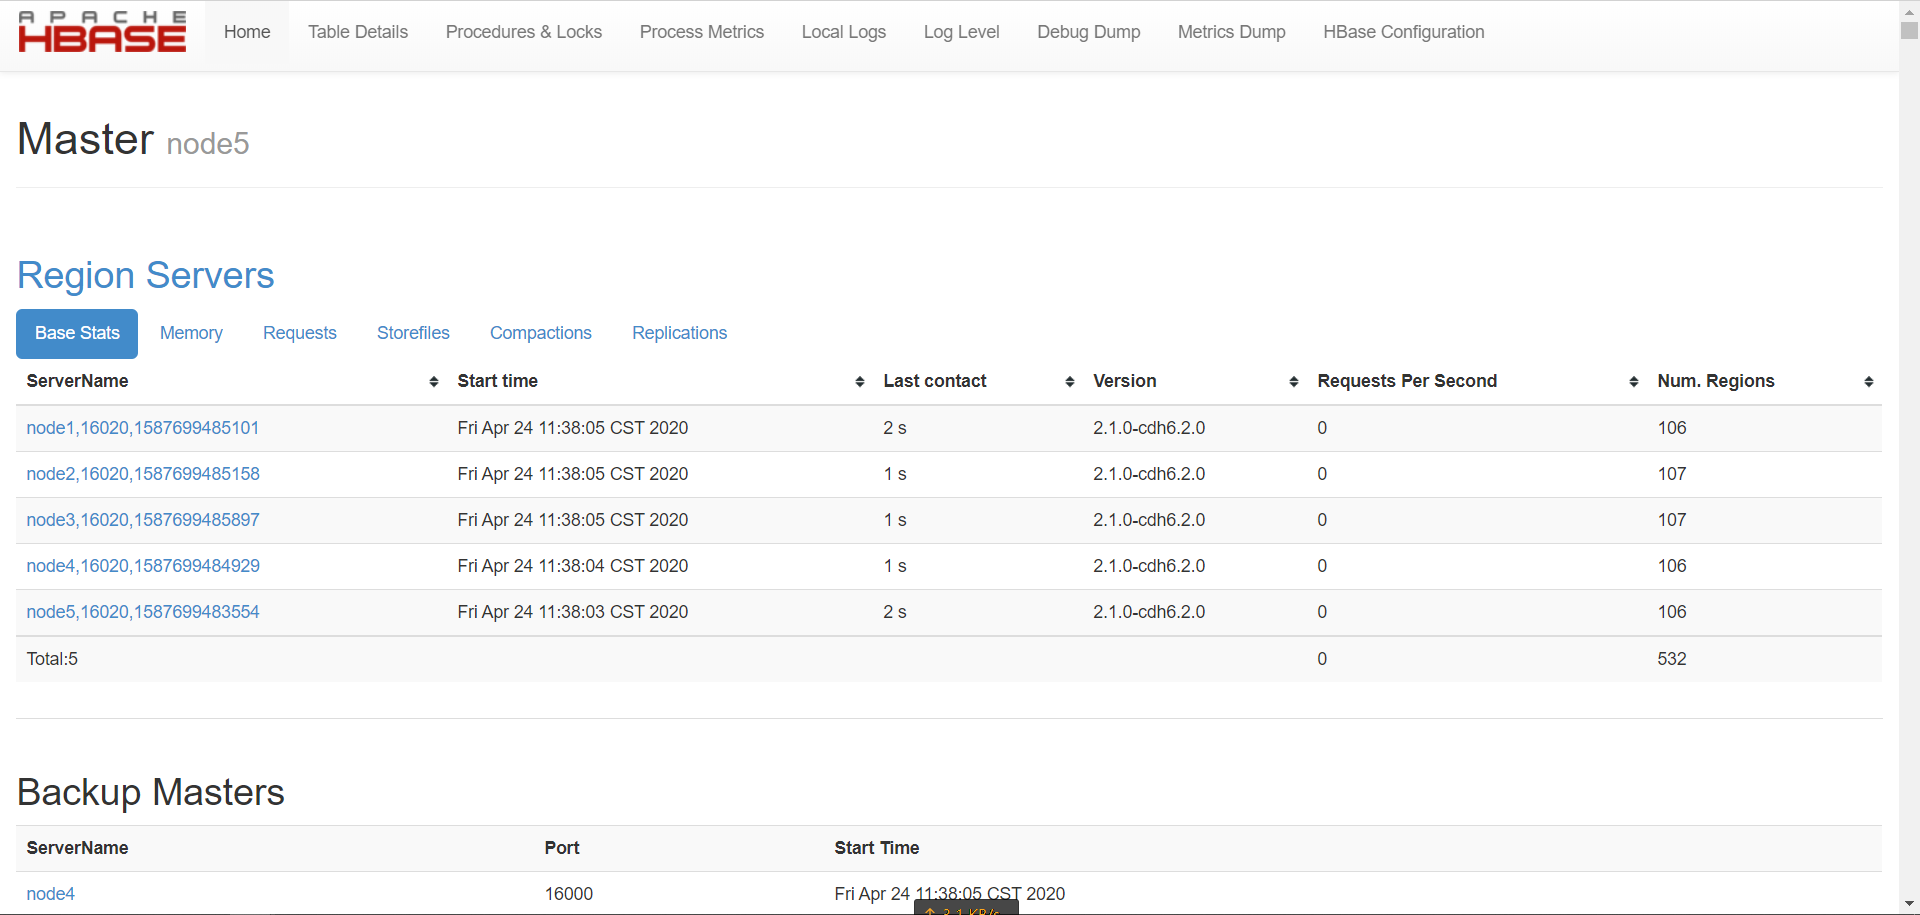This screenshot has height=915, width=1920.
Task: Click the Apache HBase logo
Action: tap(101, 31)
